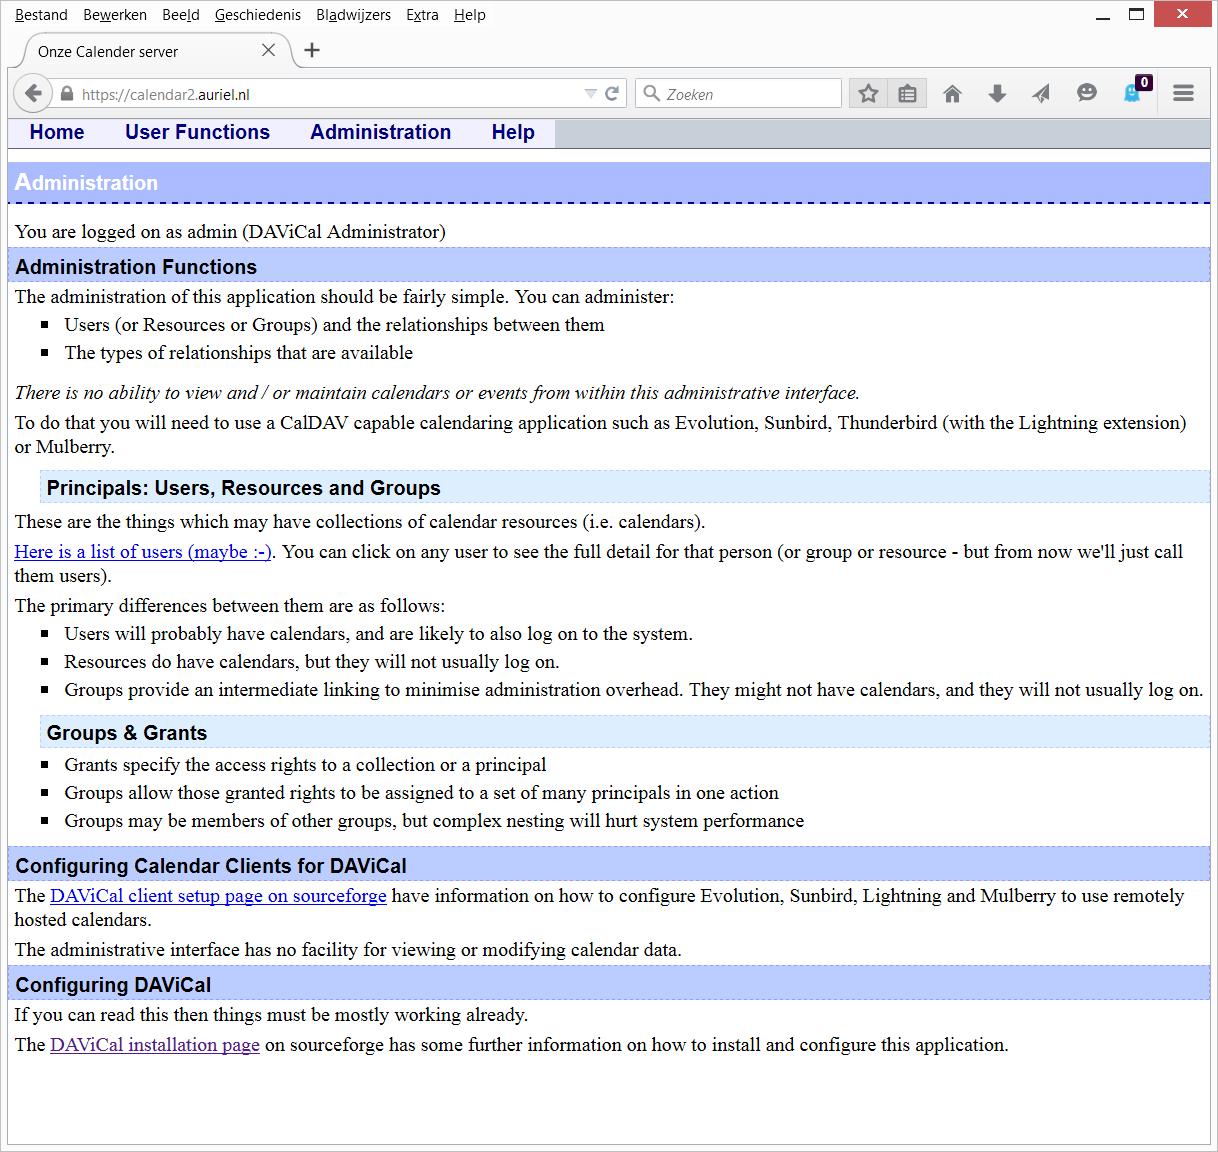The height and width of the screenshot is (1152, 1218).
Task: Open the smiley chat icon
Action: pyautogui.click(x=1086, y=93)
